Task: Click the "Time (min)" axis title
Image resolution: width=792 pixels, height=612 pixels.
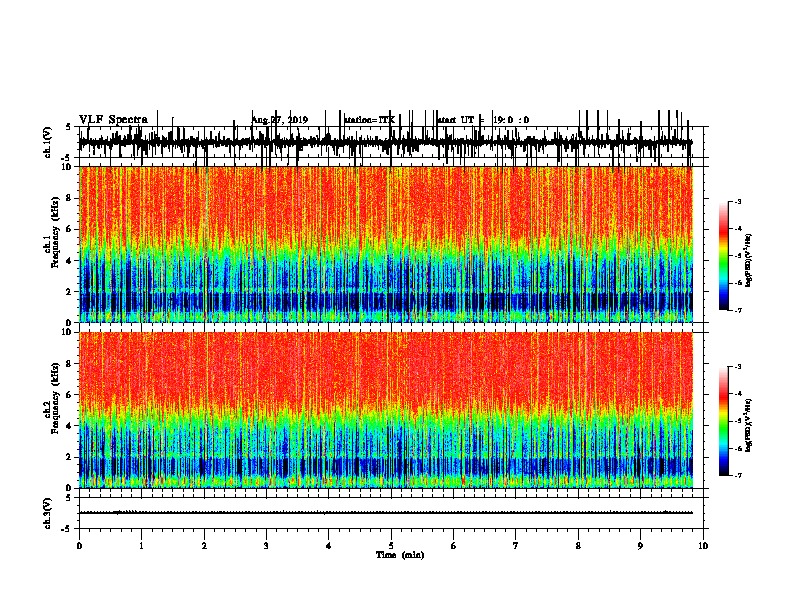Action: (400, 555)
